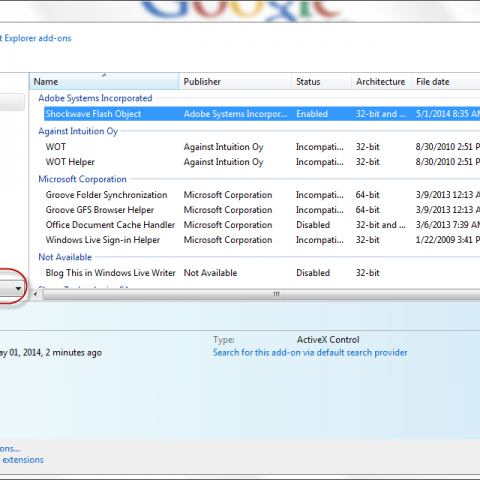
Task: Click the Explorer add-ons heading link
Action: (36, 38)
